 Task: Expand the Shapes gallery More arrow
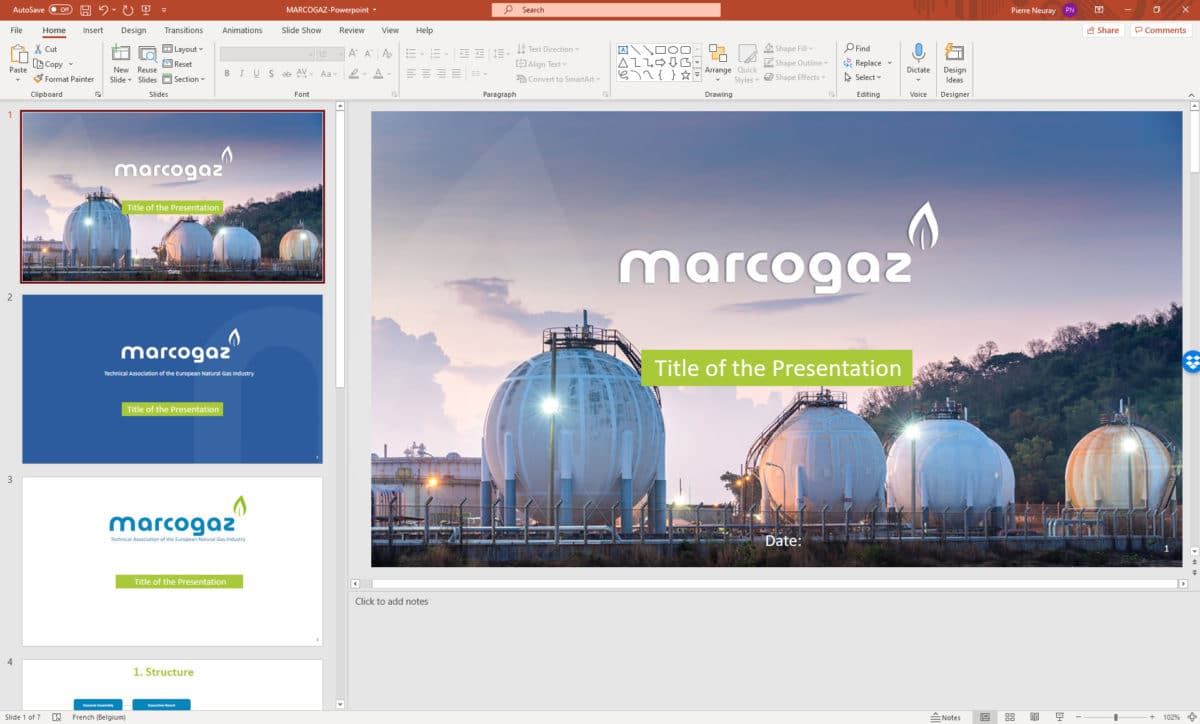tap(697, 76)
